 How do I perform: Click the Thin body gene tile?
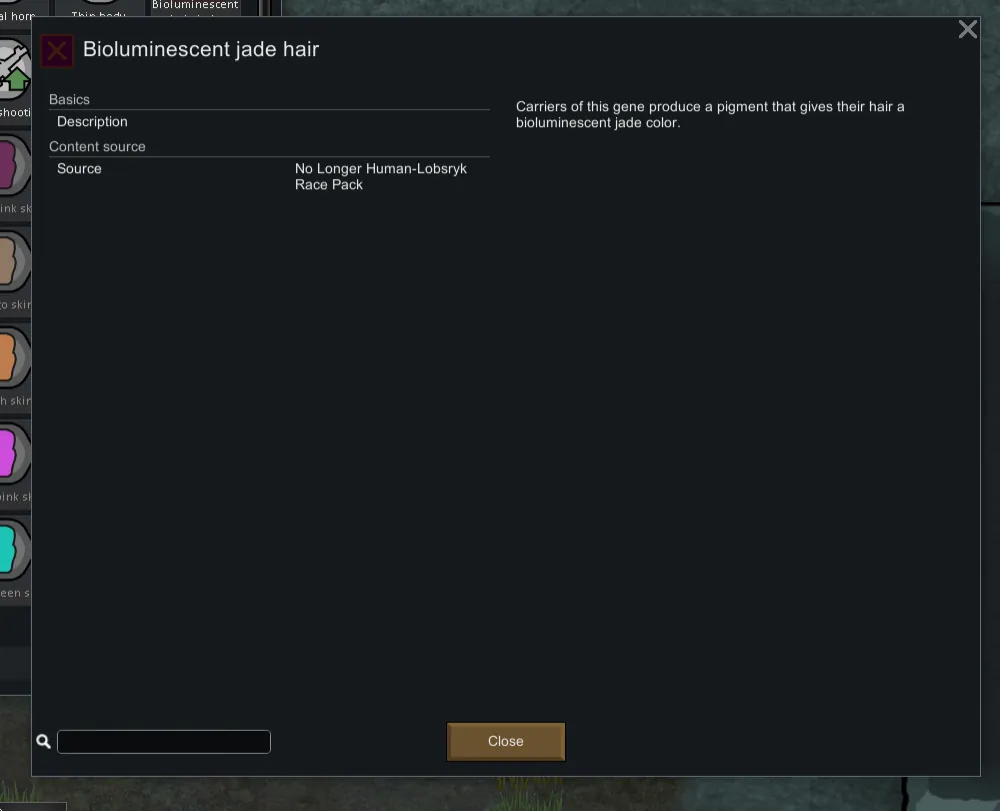(x=99, y=8)
